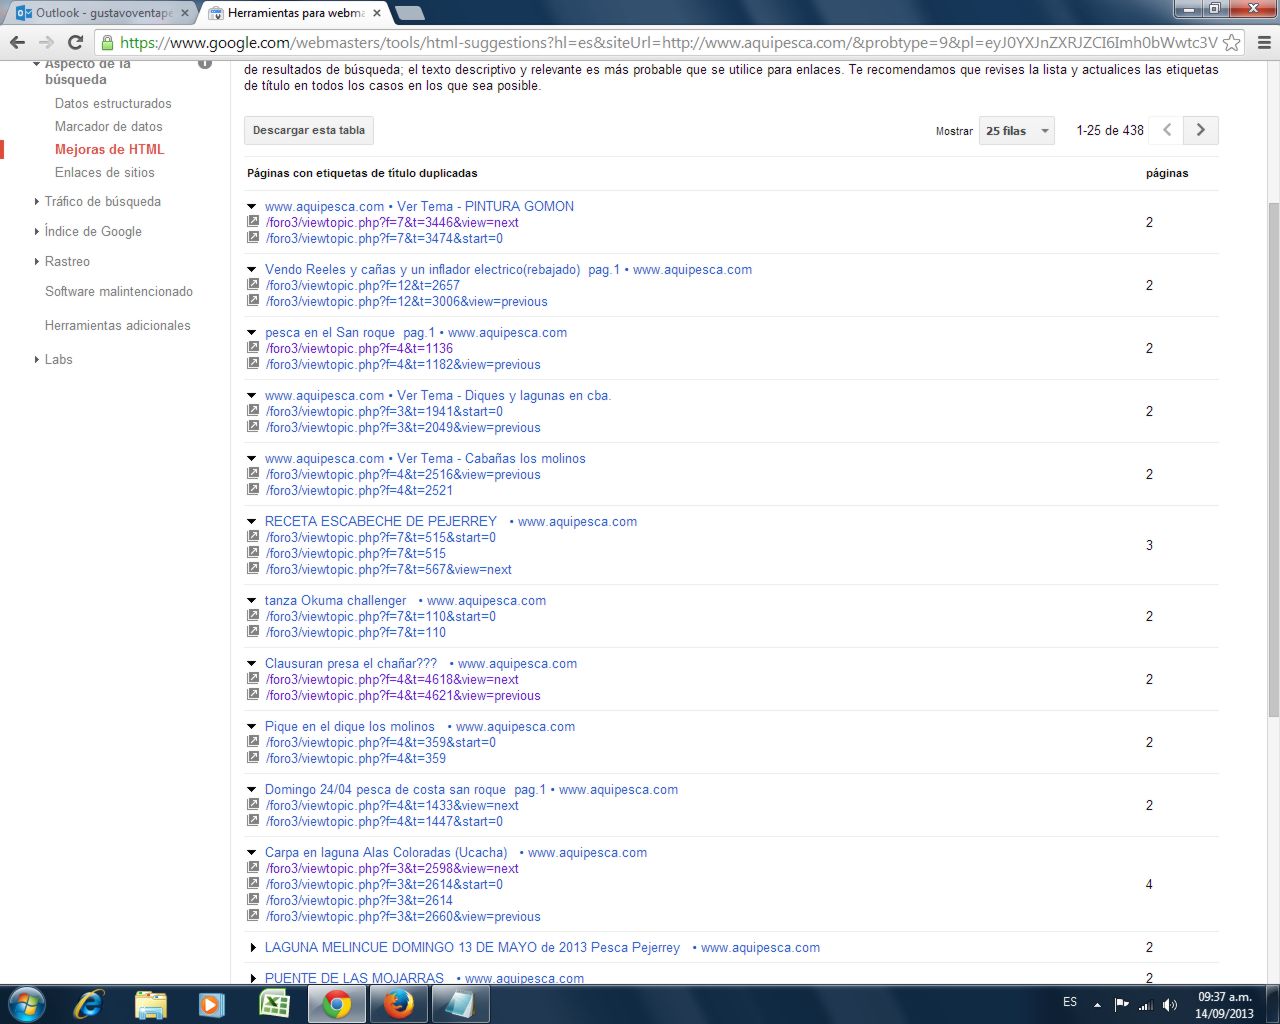Collapse the PINTURA GOMON row
Viewport: 1280px width, 1024px height.
point(252,206)
